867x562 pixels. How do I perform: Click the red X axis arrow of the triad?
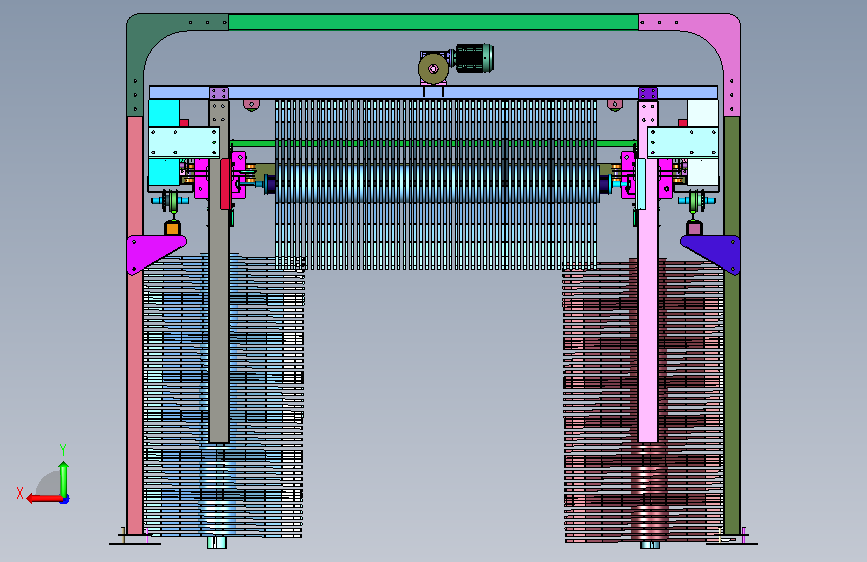44,498
